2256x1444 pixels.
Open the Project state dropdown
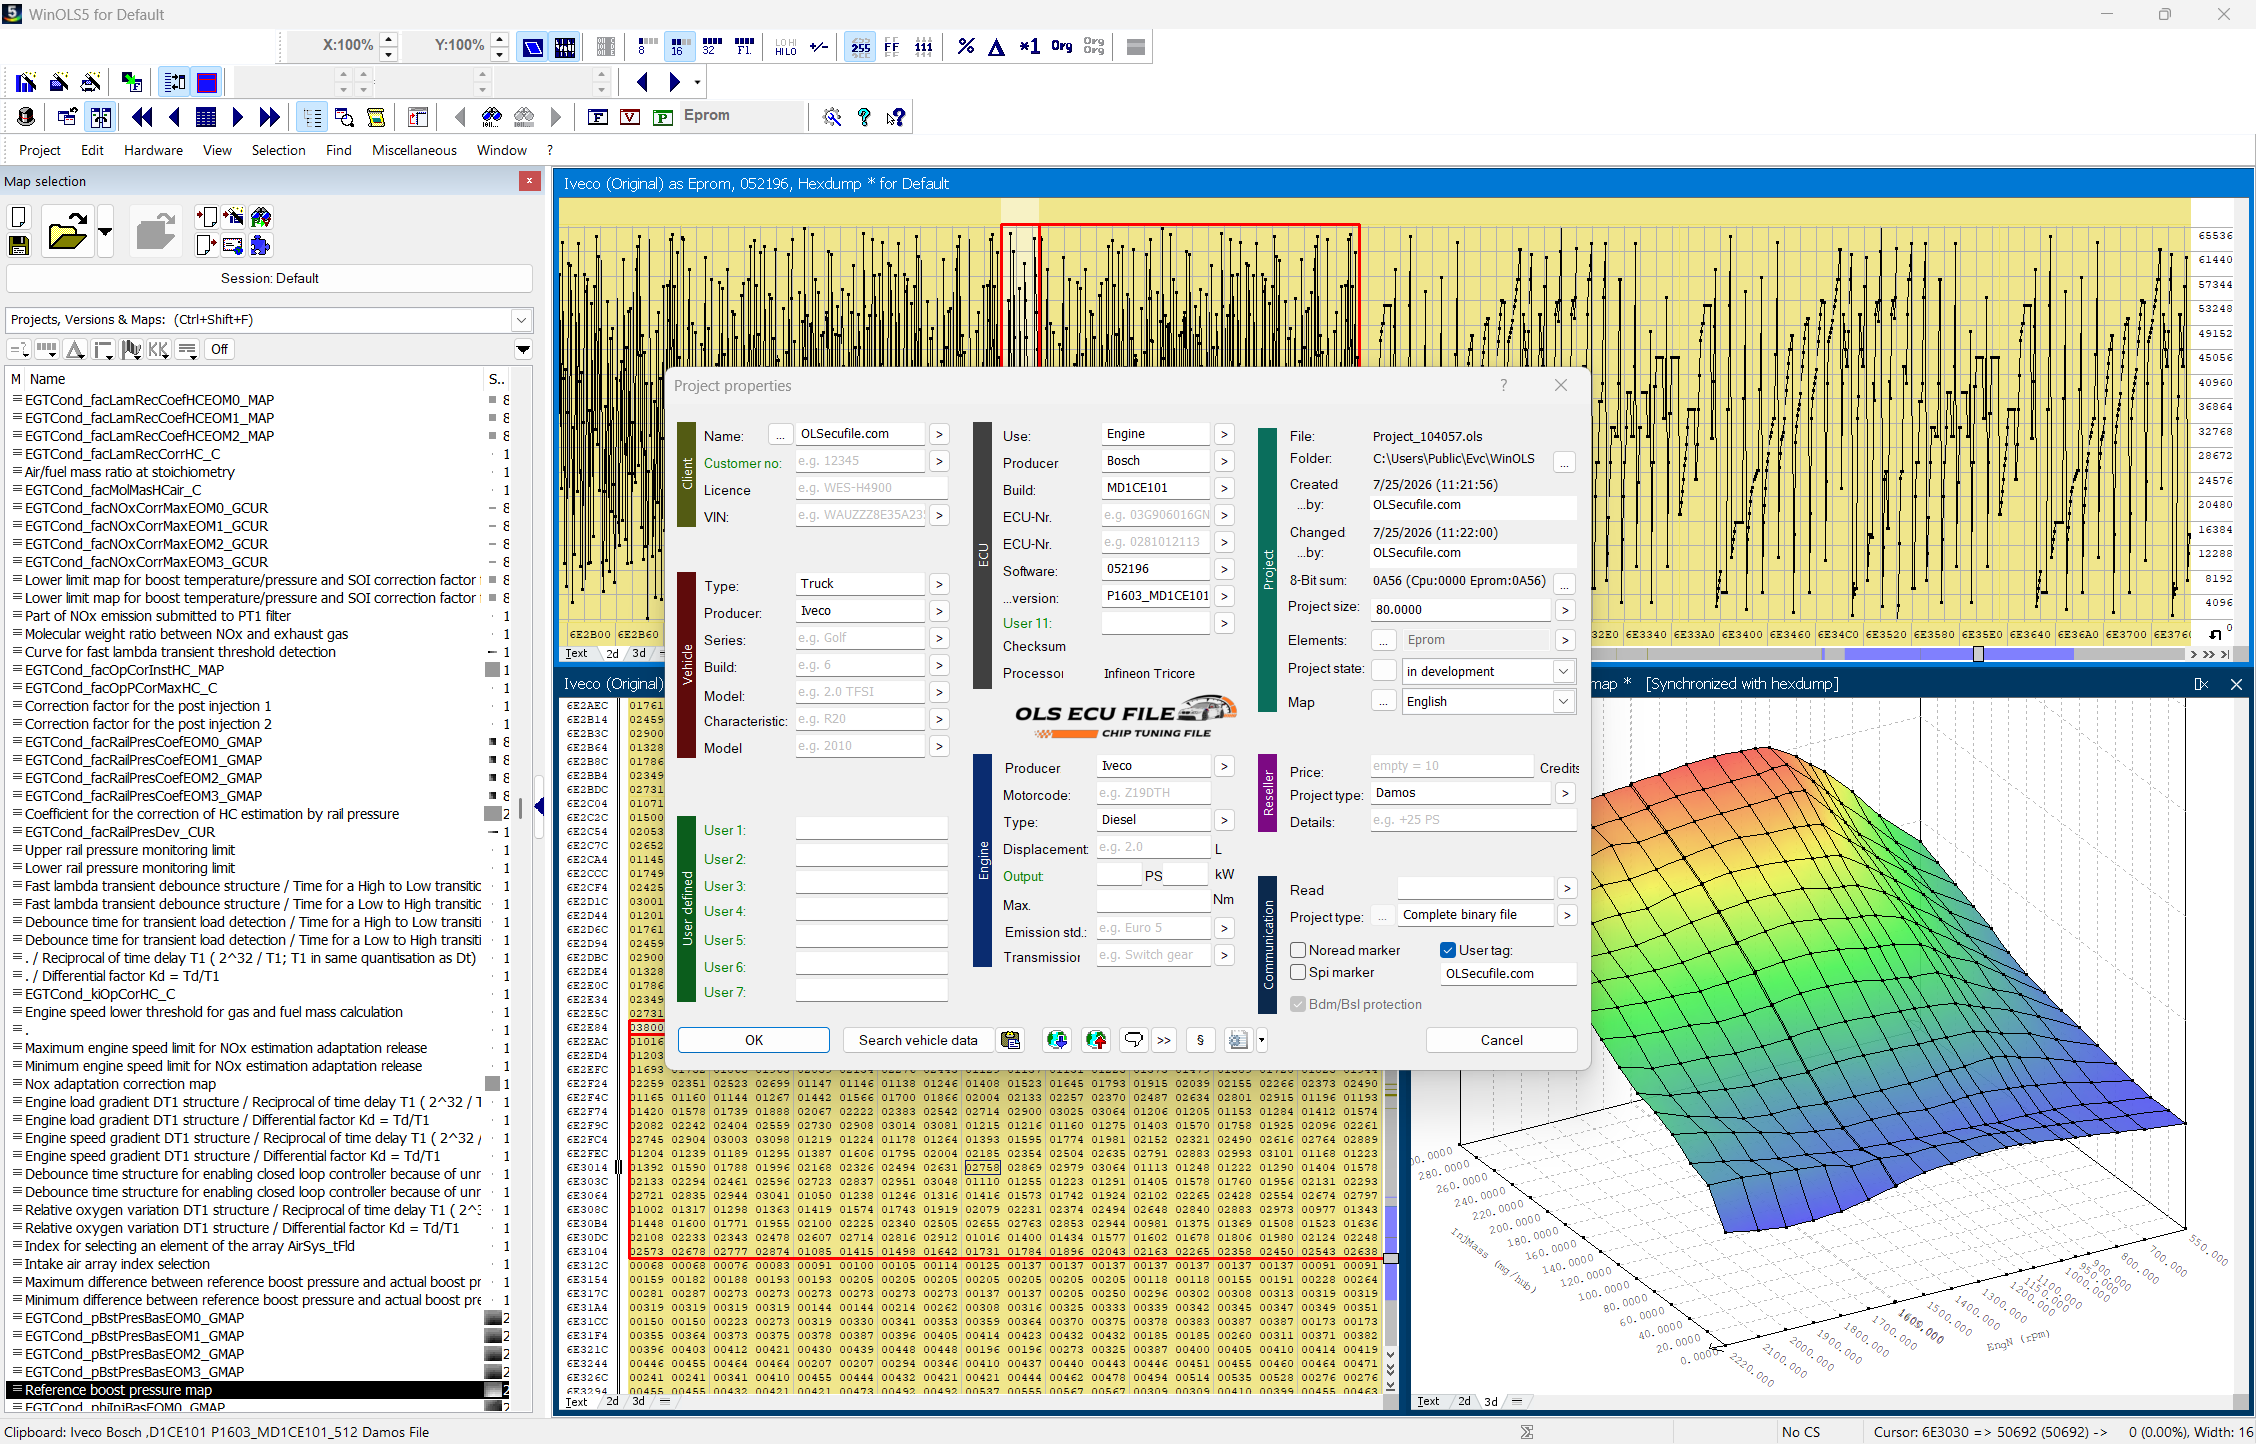[x=1563, y=672]
